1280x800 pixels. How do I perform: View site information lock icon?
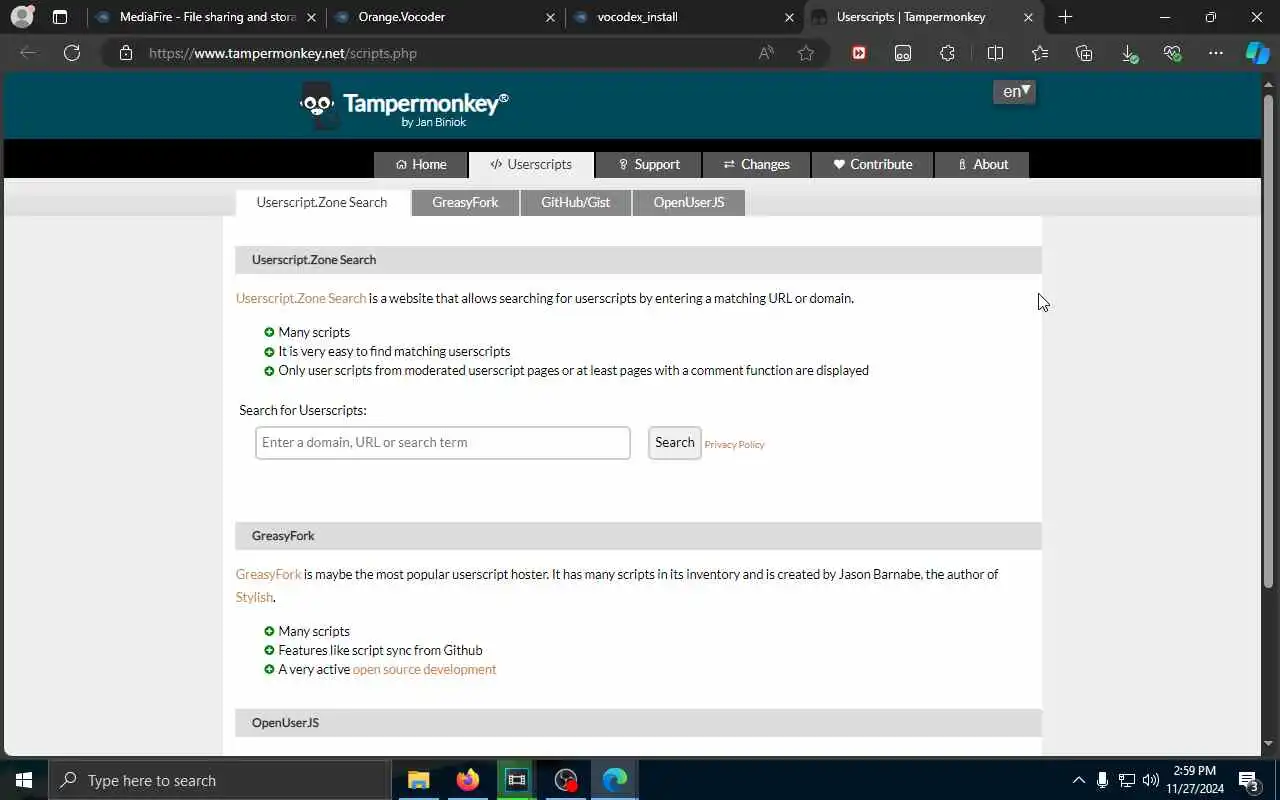coord(126,53)
